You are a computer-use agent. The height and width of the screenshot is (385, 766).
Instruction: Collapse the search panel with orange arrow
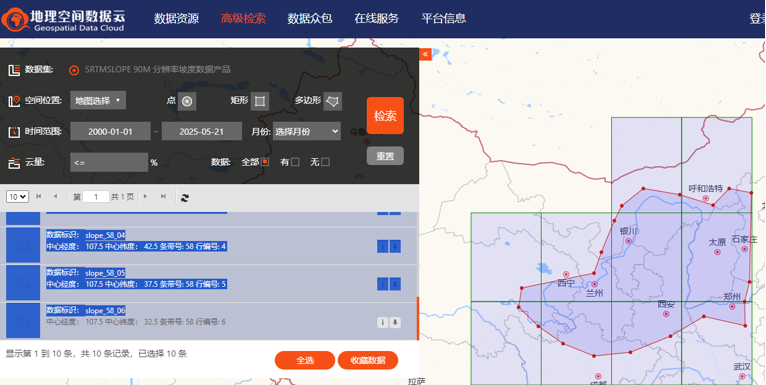426,54
